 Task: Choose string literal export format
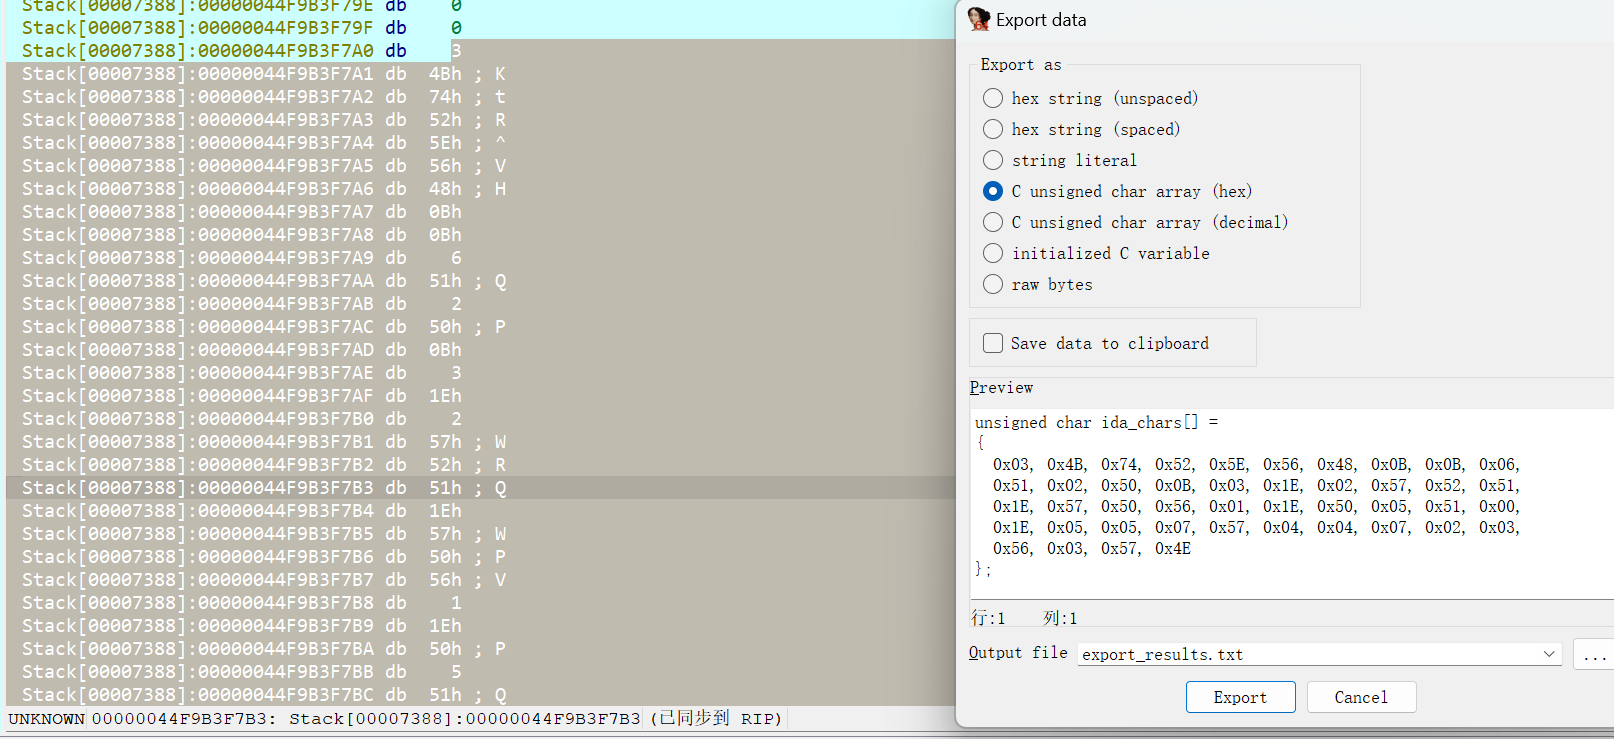coord(993,160)
